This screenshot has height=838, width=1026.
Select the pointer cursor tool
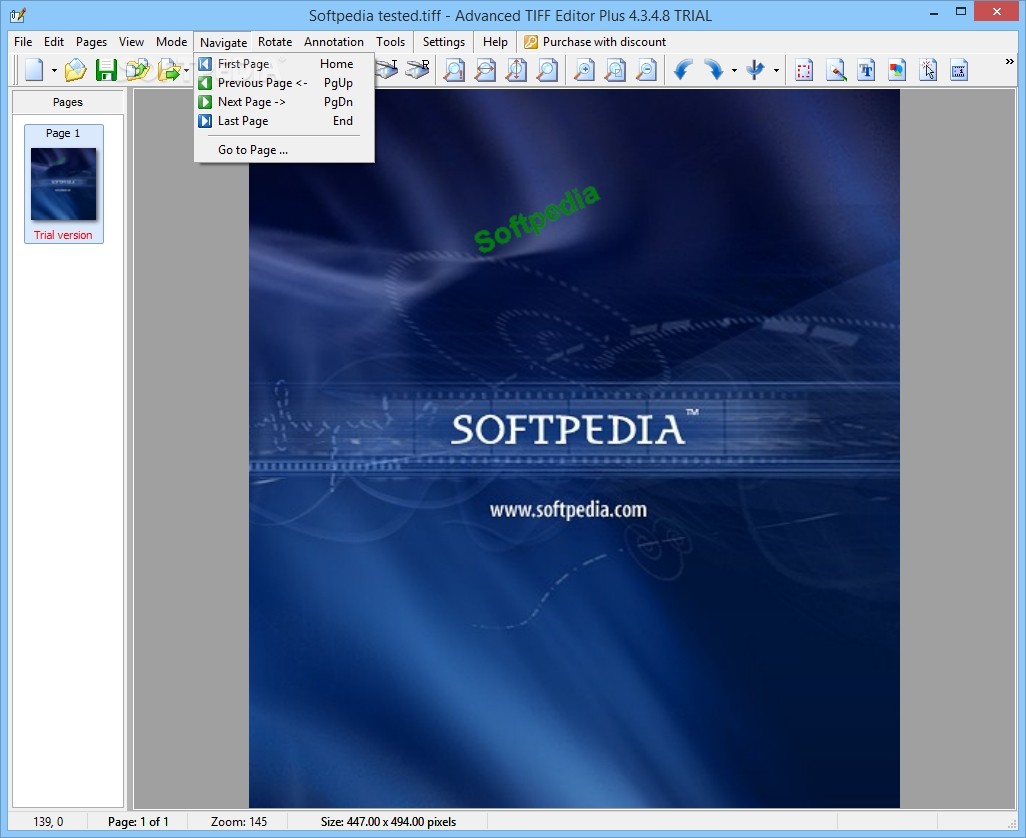(x=928, y=69)
